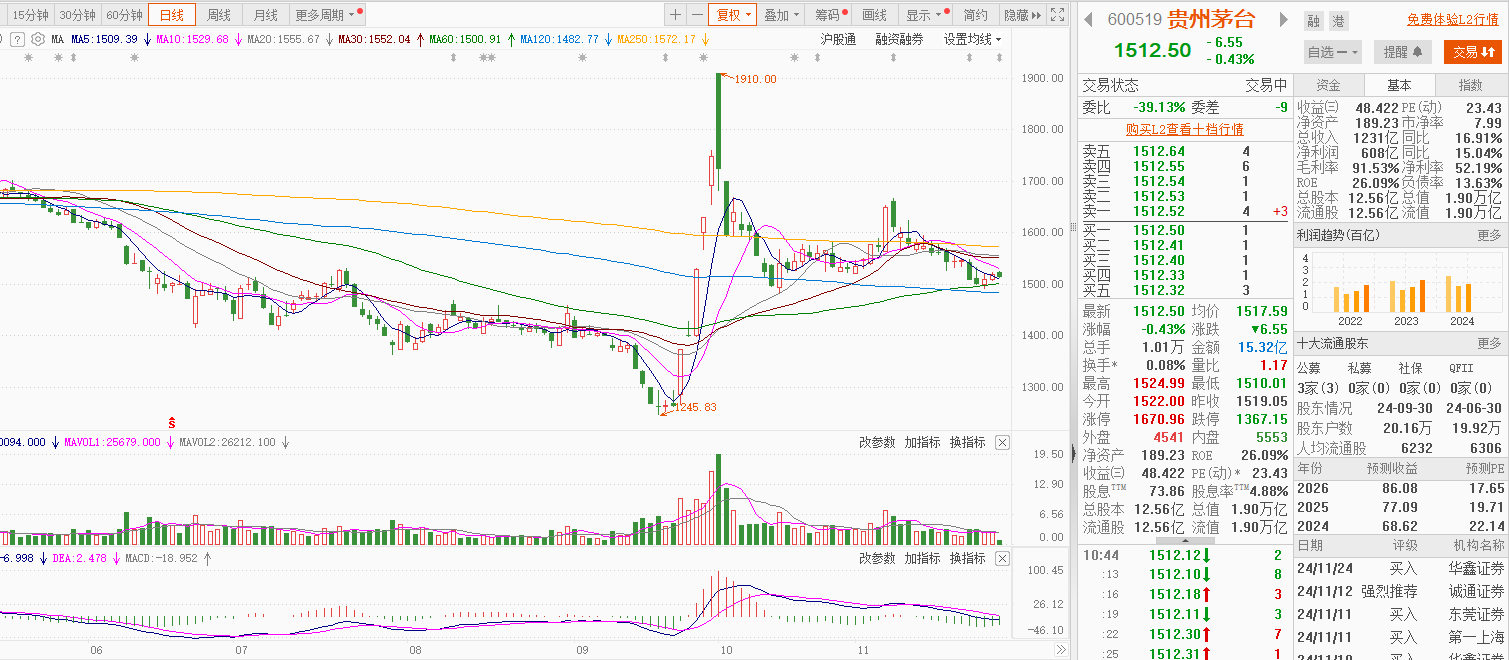
Task: Select the 周线 weekly chart tab
Action: pyautogui.click(x=219, y=15)
